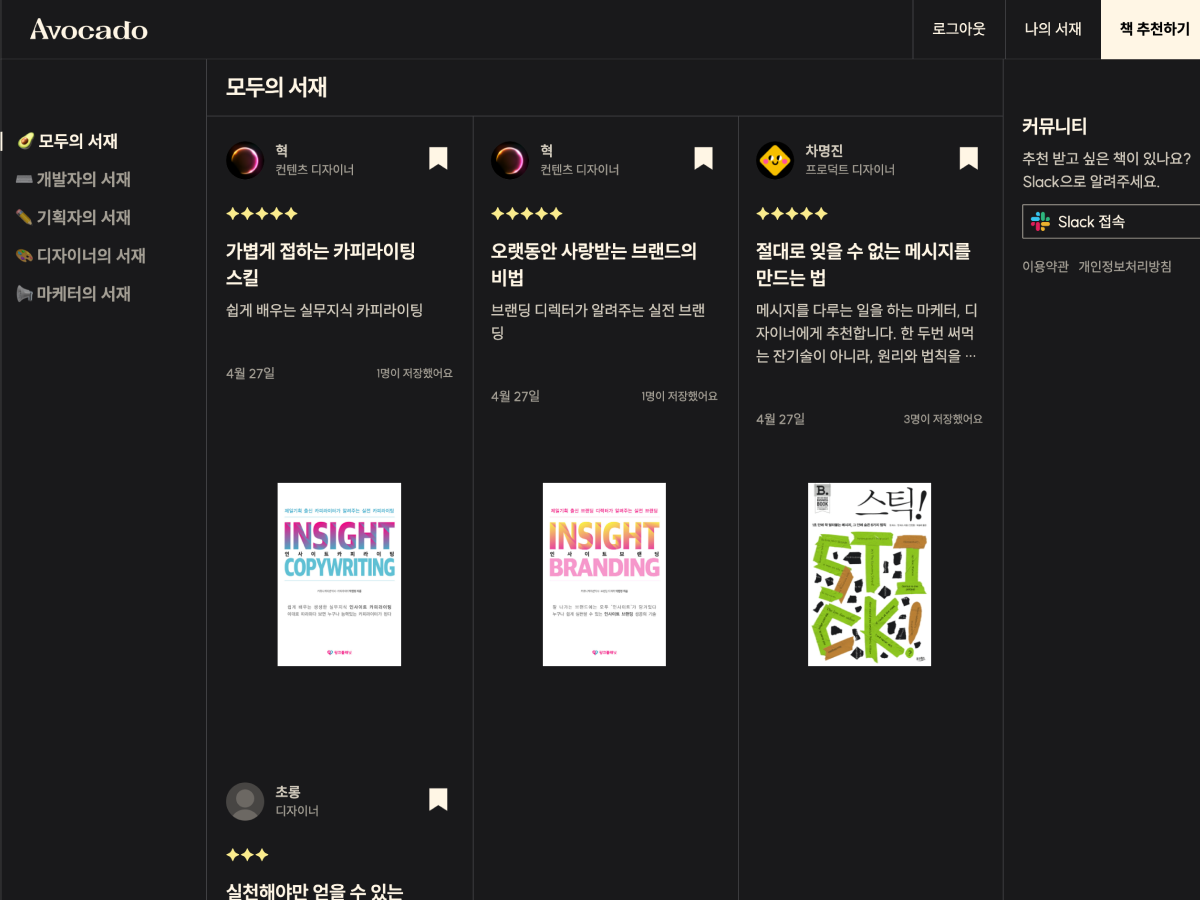Click 혁's avatar on the branding card

point(509,160)
